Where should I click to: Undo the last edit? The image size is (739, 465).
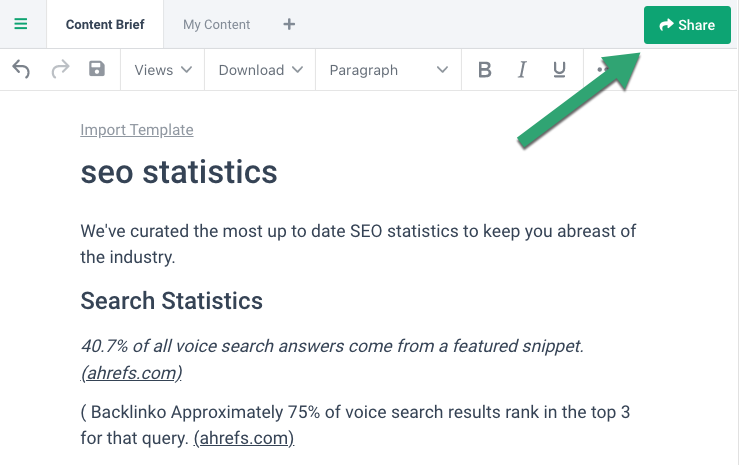[21, 69]
